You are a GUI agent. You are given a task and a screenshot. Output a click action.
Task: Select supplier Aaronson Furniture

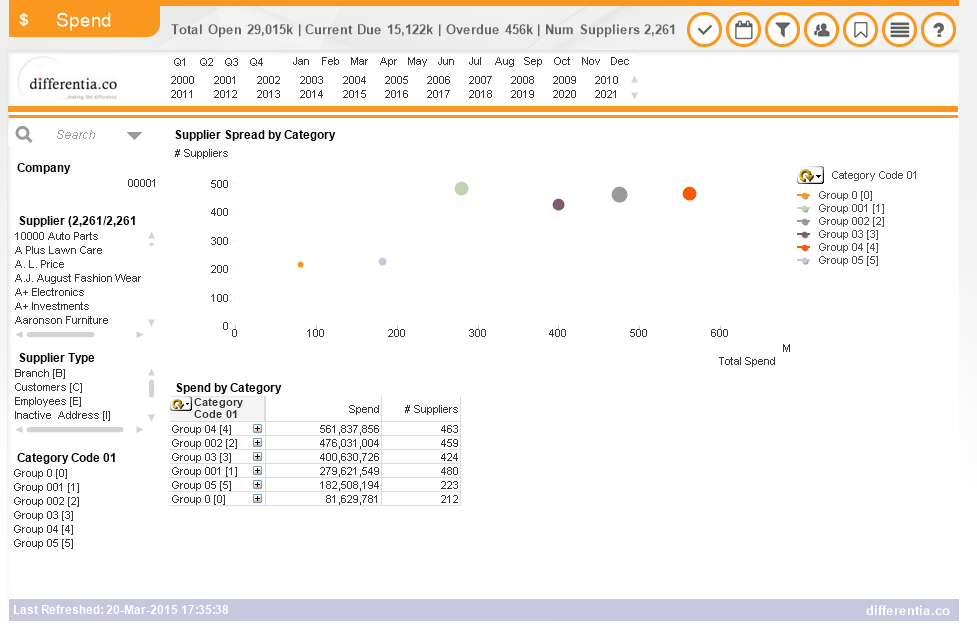tap(61, 320)
